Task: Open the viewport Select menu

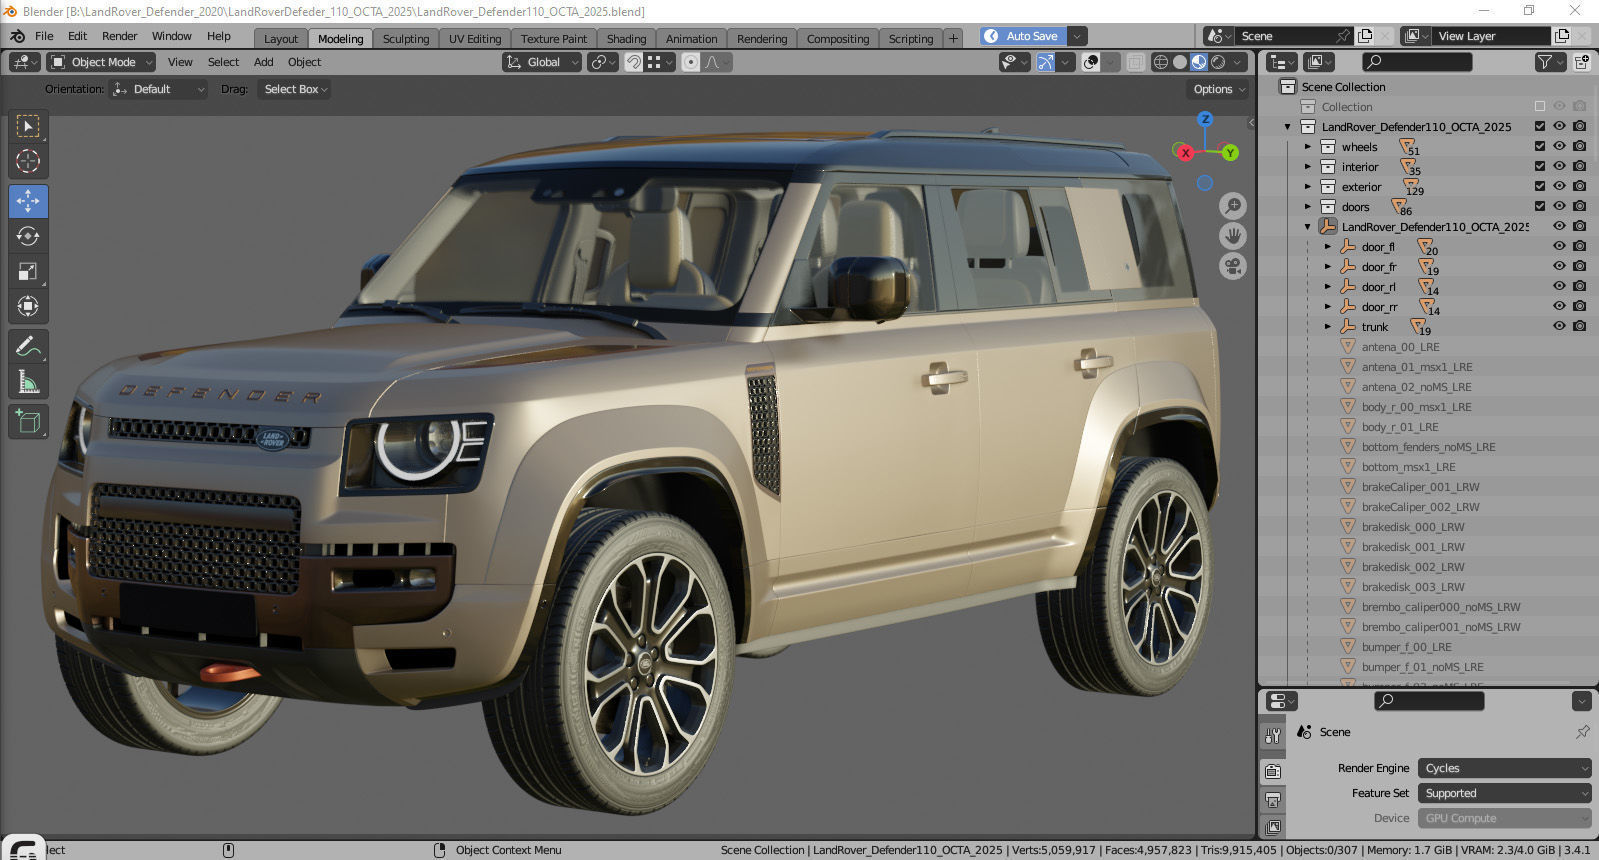Action: click(223, 62)
